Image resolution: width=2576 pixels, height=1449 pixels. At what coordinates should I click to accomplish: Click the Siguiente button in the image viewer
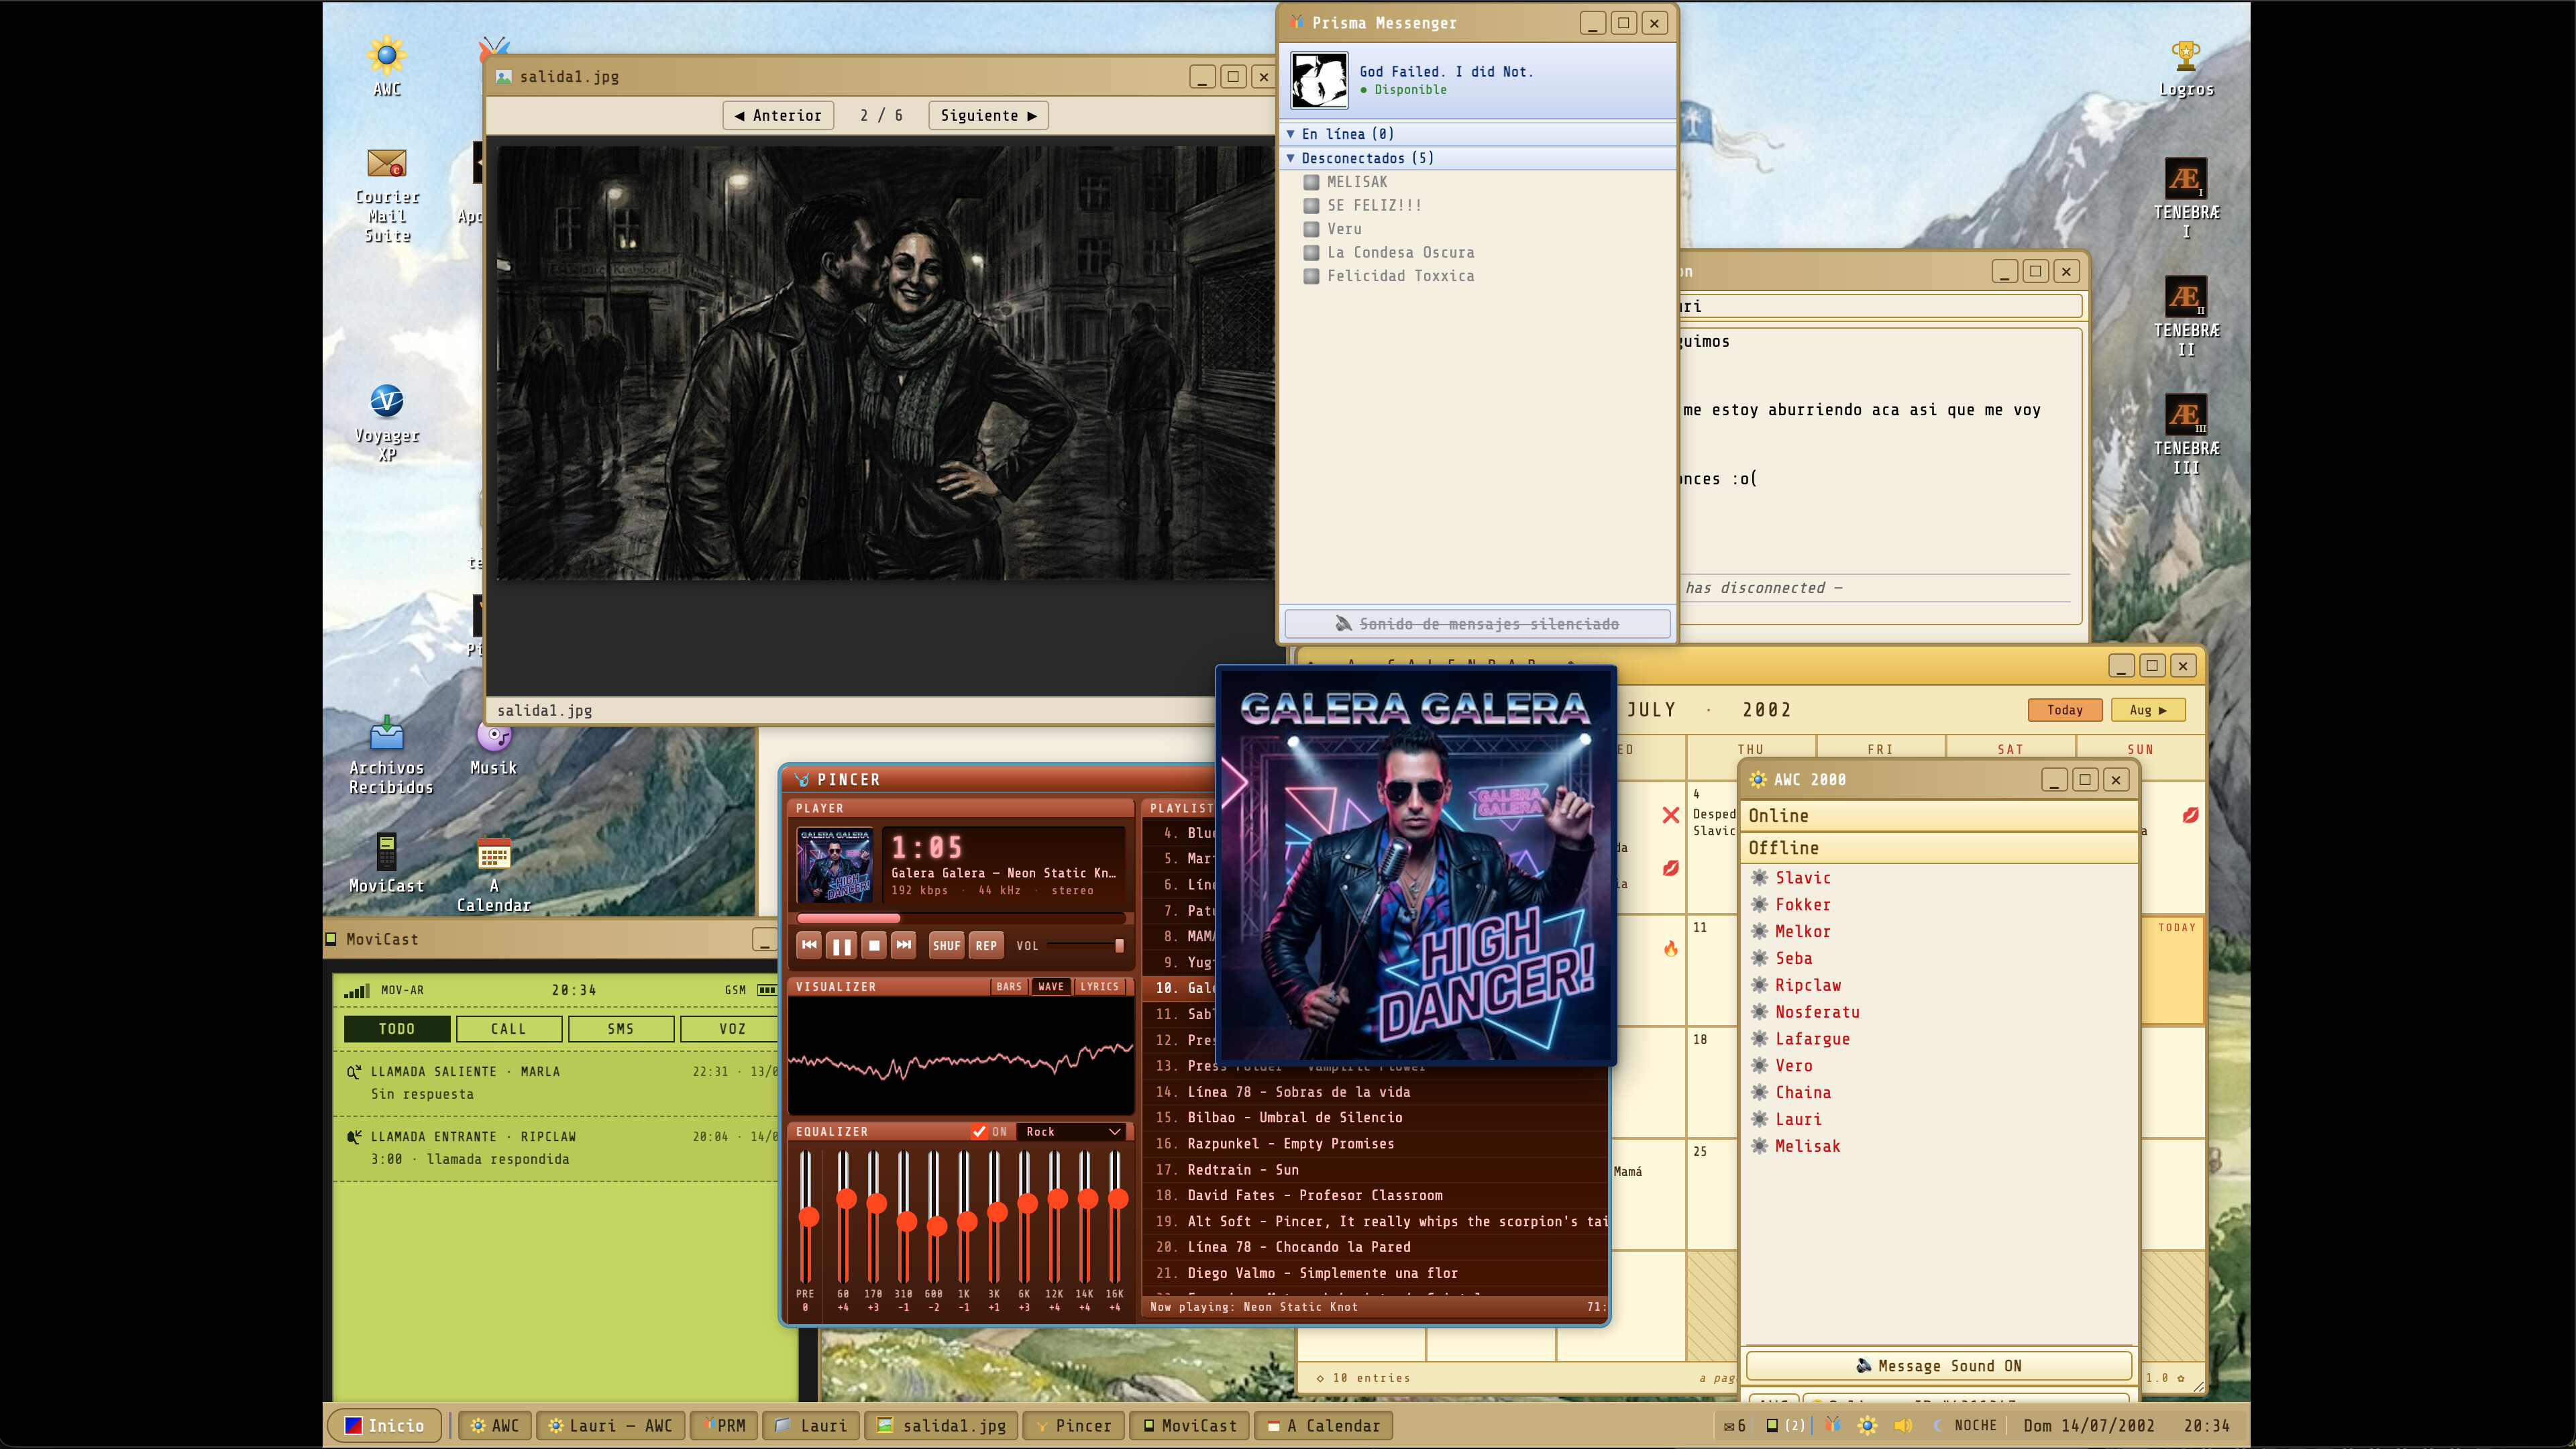pyautogui.click(x=988, y=115)
